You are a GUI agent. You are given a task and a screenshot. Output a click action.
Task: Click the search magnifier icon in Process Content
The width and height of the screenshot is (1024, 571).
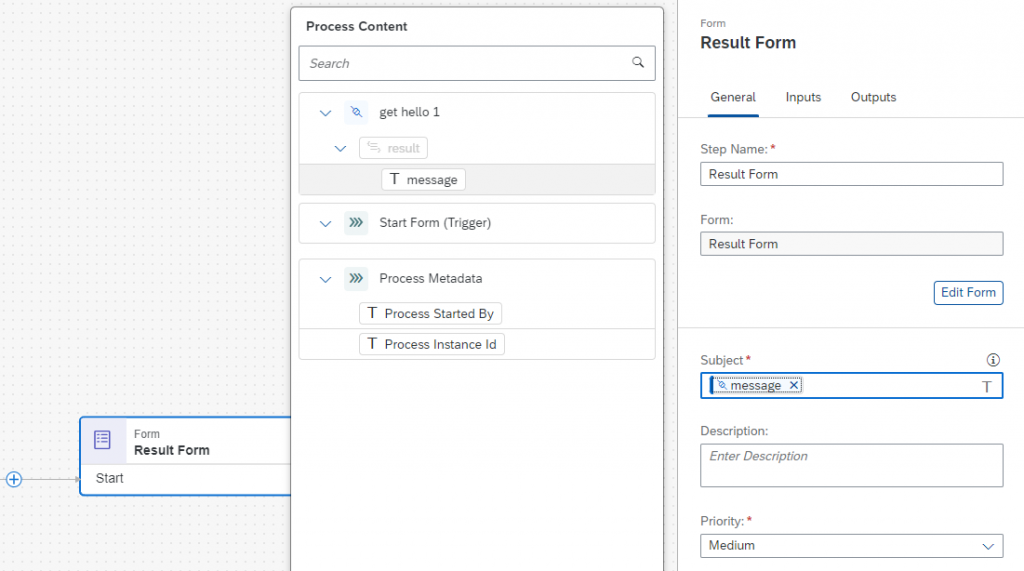click(638, 63)
